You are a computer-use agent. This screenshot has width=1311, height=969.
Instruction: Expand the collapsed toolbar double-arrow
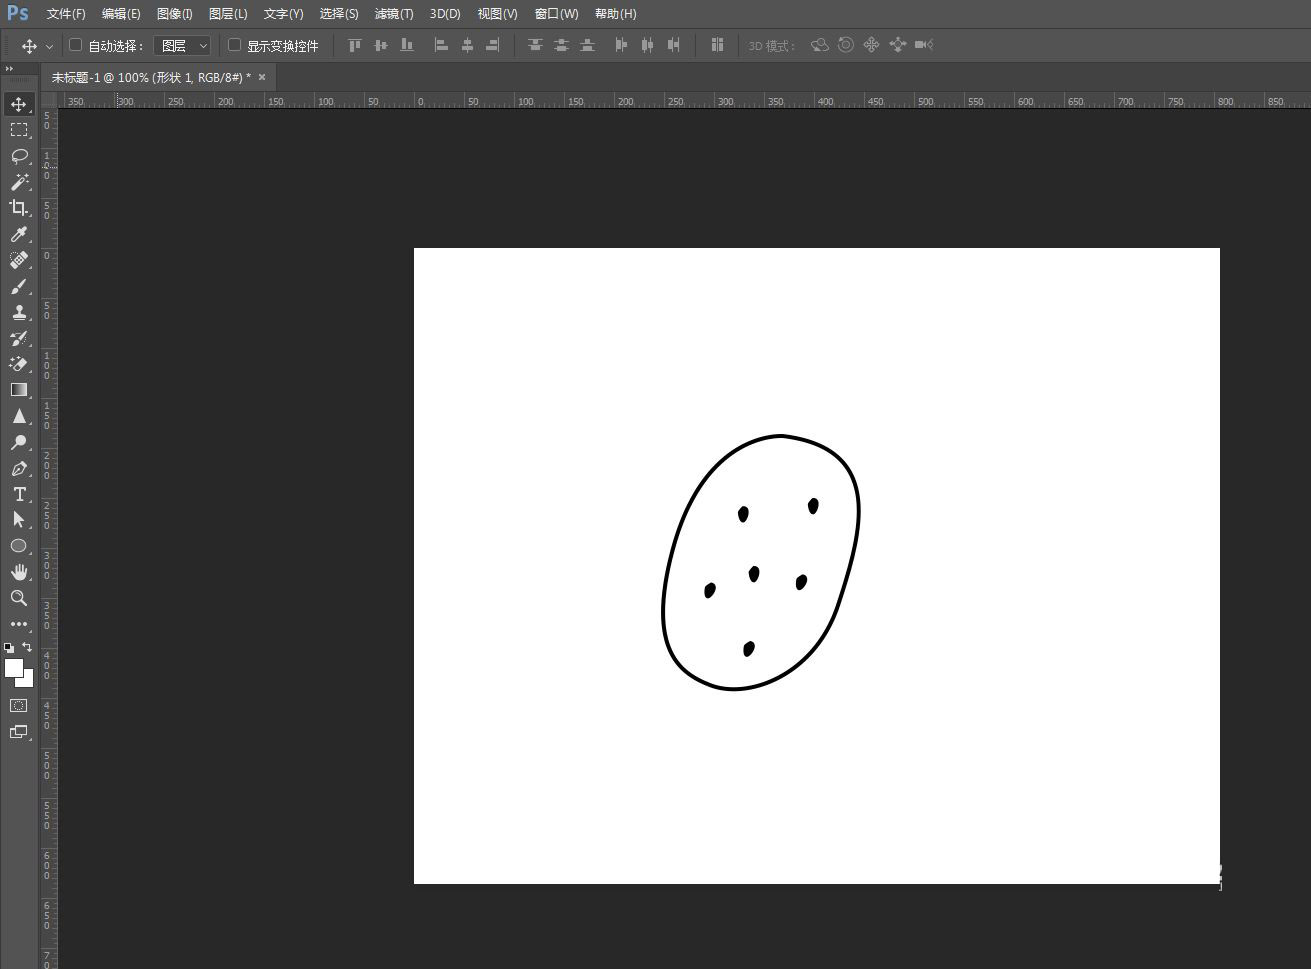[9, 69]
